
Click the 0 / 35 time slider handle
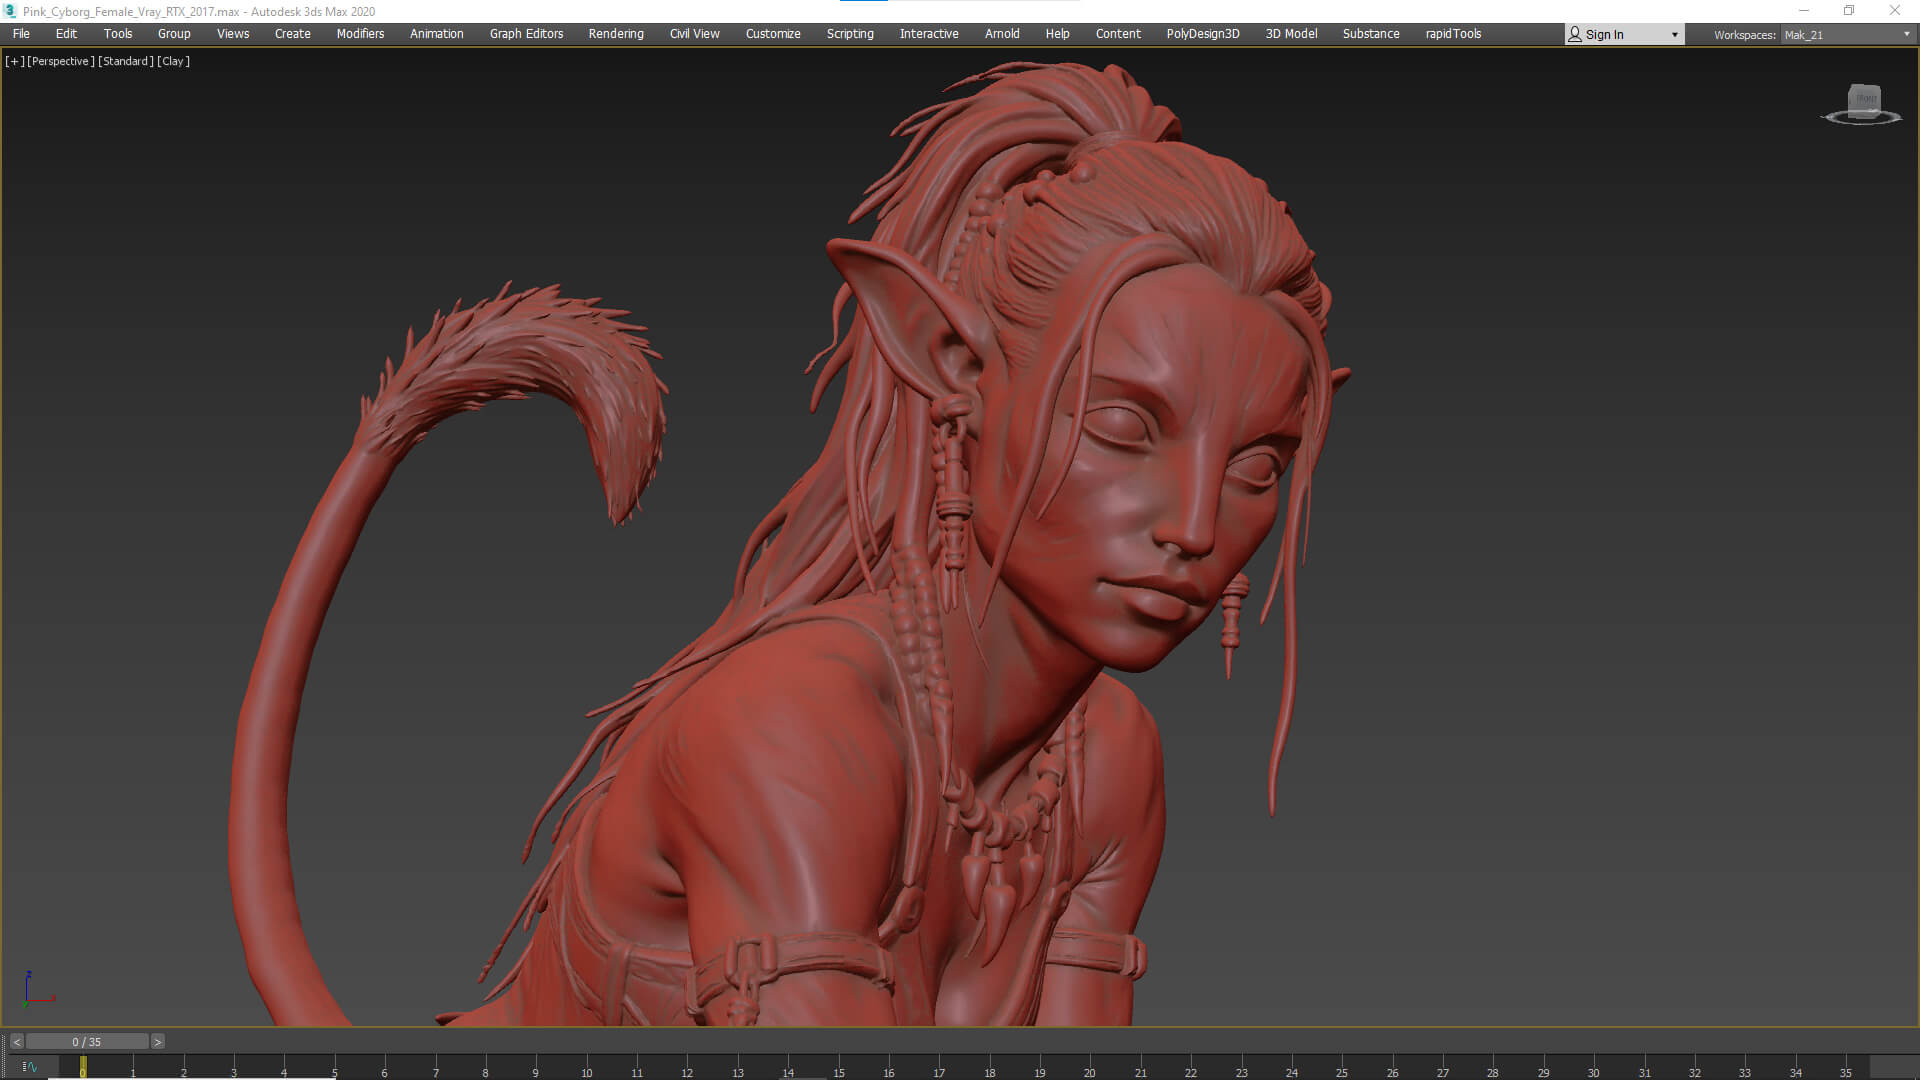pyautogui.click(x=87, y=1042)
